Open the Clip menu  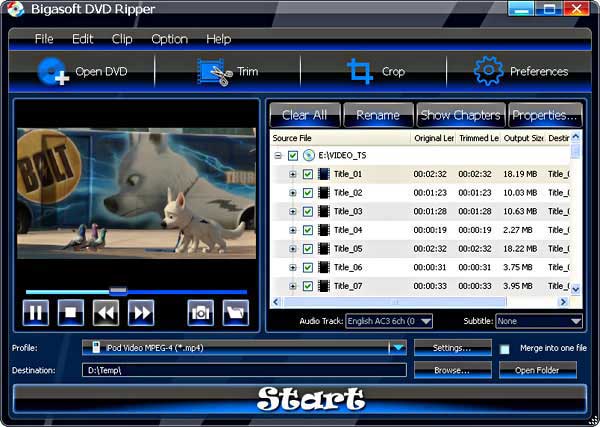122,39
